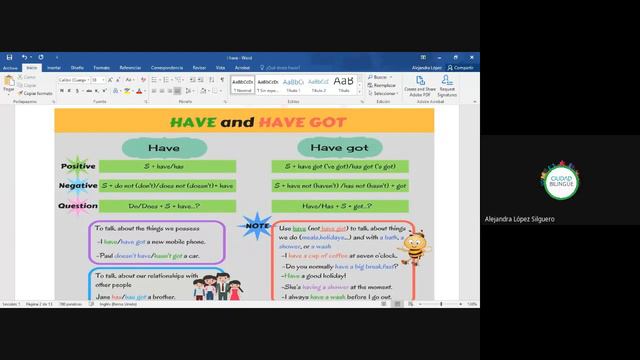Screen dimensions: 640x360
Task: Align text right
Action: coord(169,91)
